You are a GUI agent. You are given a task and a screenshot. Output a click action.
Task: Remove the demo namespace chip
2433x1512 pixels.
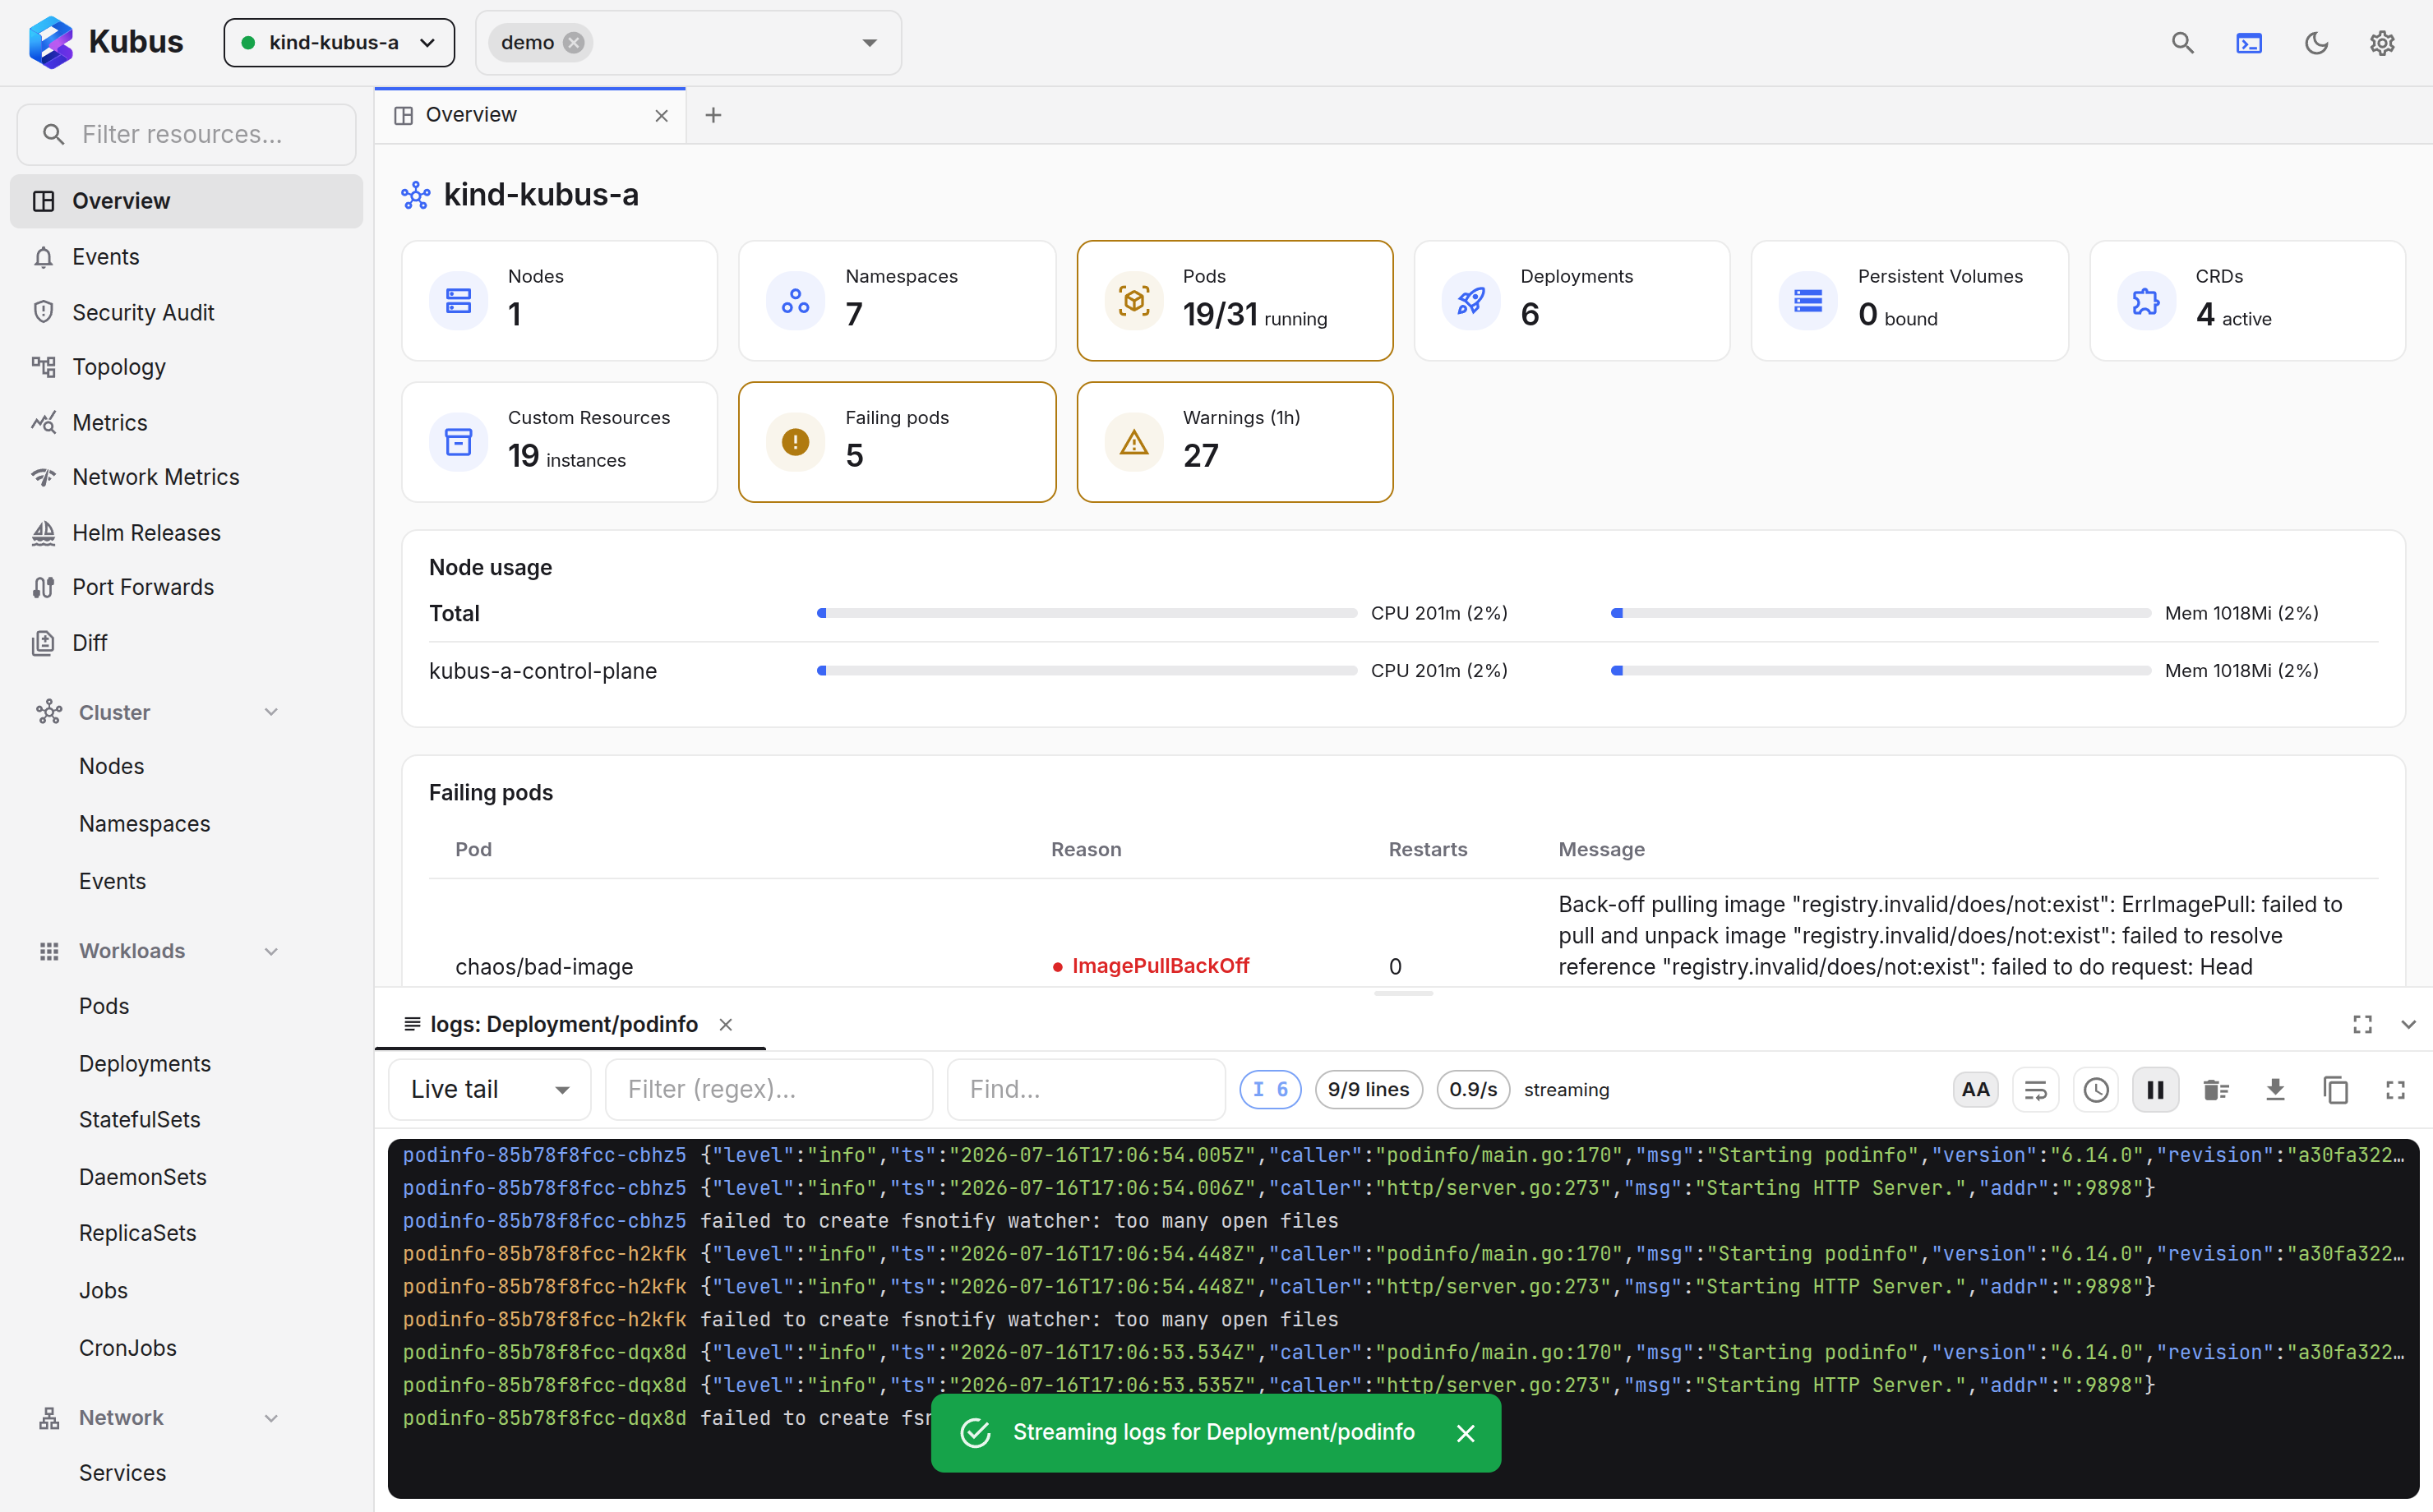pyautogui.click(x=574, y=43)
